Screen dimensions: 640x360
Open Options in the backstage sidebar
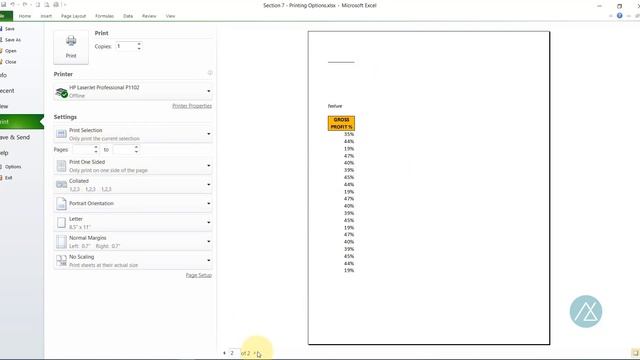point(11,167)
